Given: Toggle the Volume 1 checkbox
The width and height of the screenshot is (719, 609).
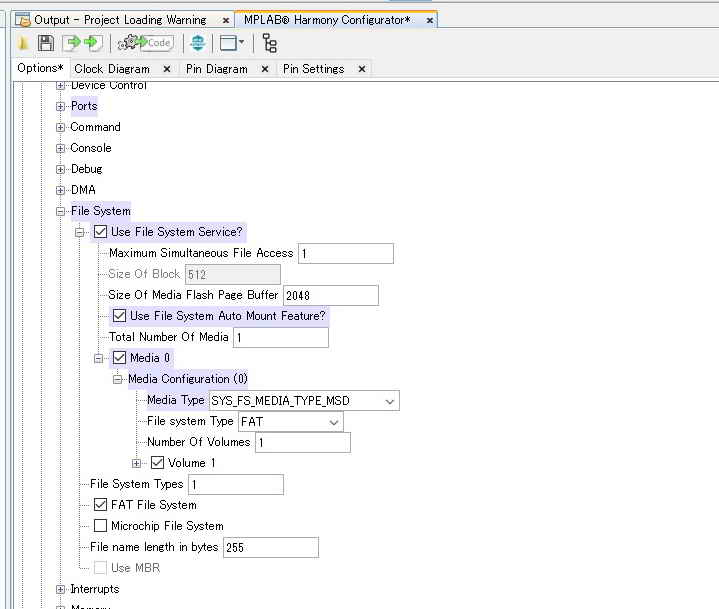Looking at the screenshot, I should pos(157,463).
